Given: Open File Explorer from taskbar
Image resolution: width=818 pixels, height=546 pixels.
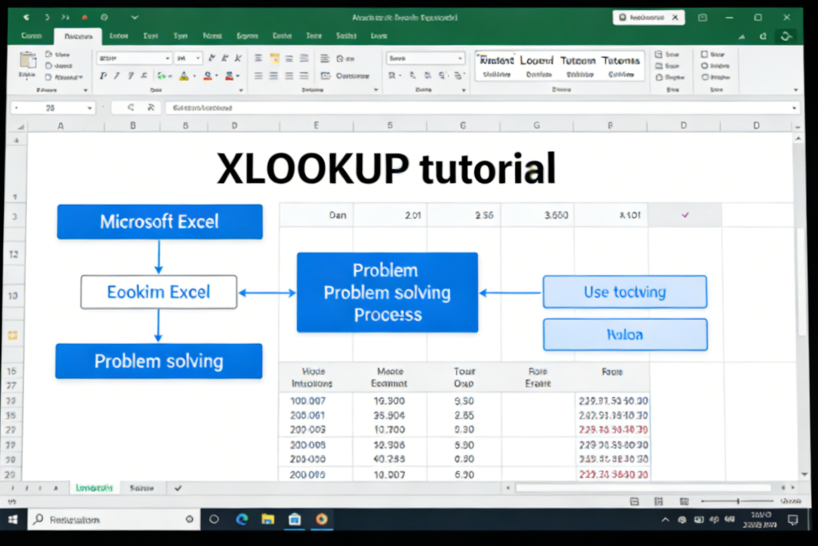Looking at the screenshot, I should (268, 519).
